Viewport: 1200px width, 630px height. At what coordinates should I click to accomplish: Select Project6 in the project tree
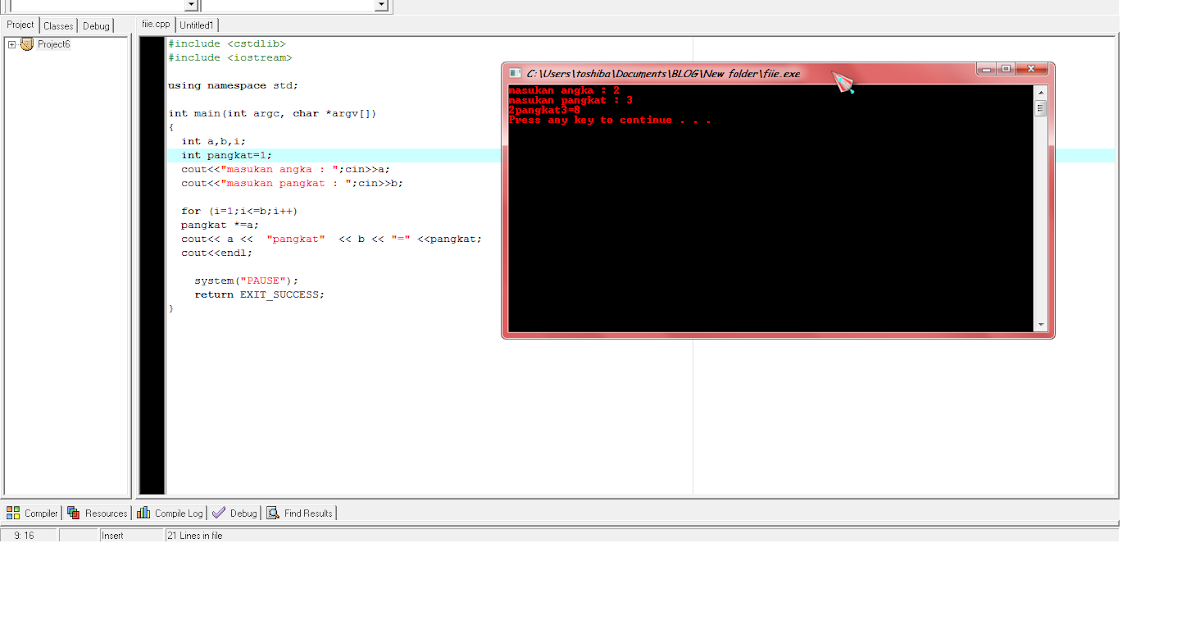(53, 44)
